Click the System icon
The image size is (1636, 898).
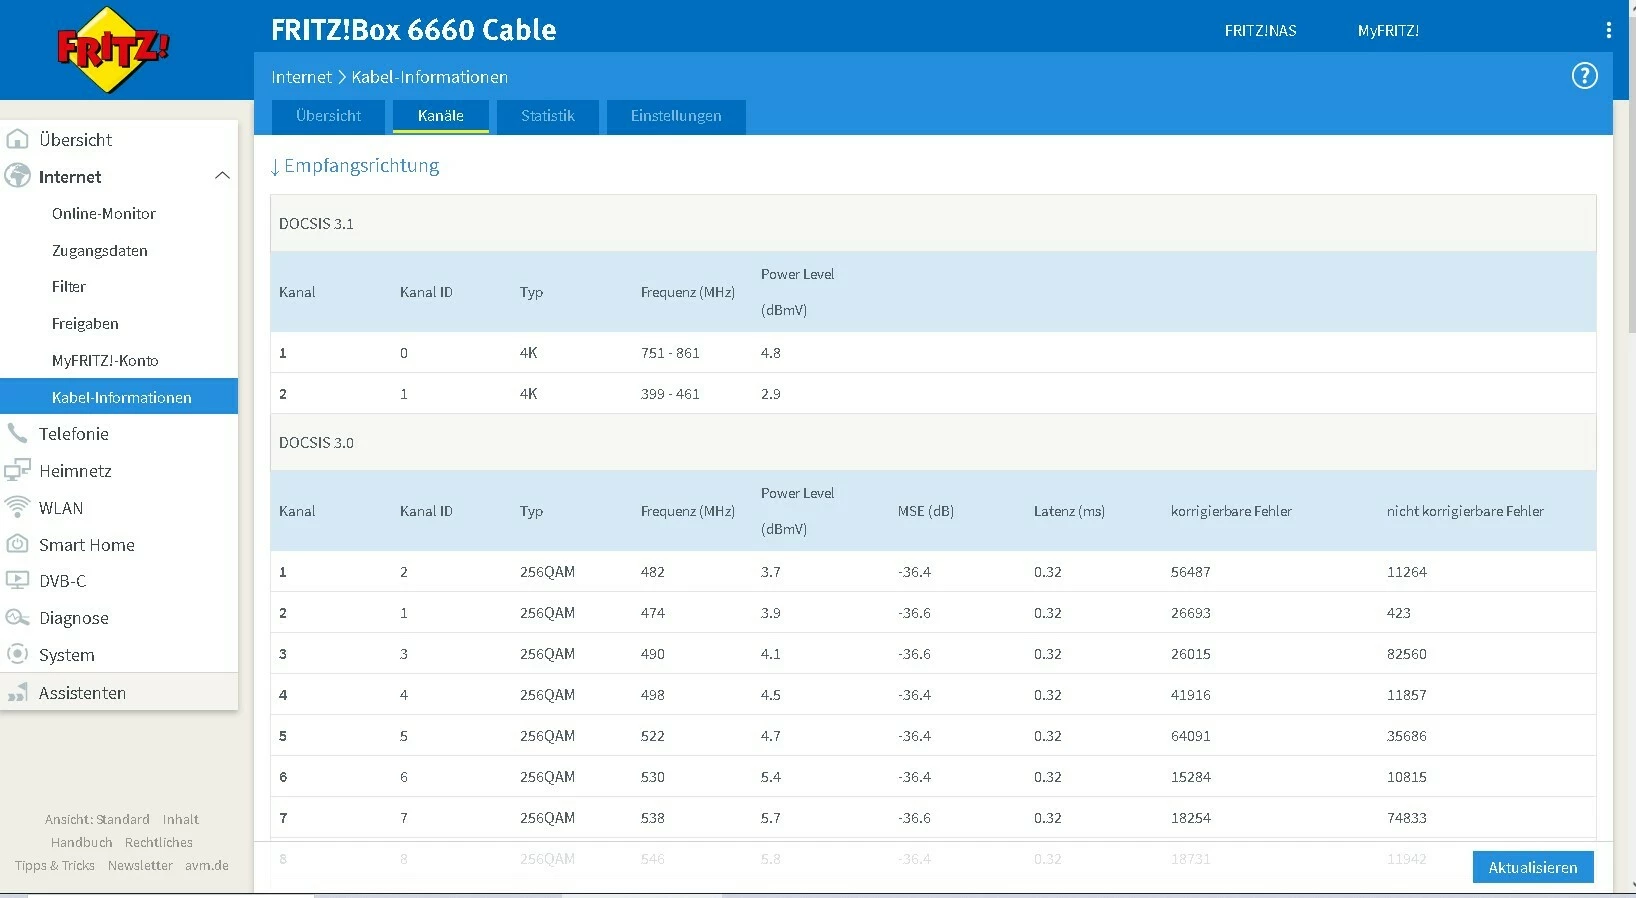(17, 654)
